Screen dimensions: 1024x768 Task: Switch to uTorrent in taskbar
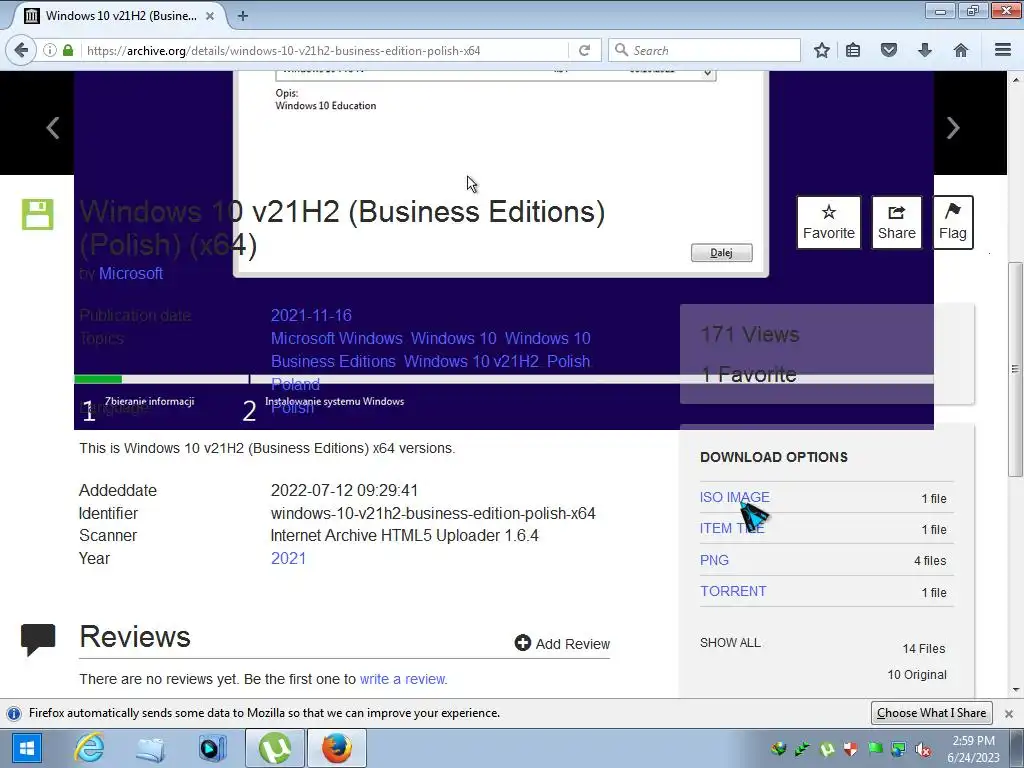[275, 748]
